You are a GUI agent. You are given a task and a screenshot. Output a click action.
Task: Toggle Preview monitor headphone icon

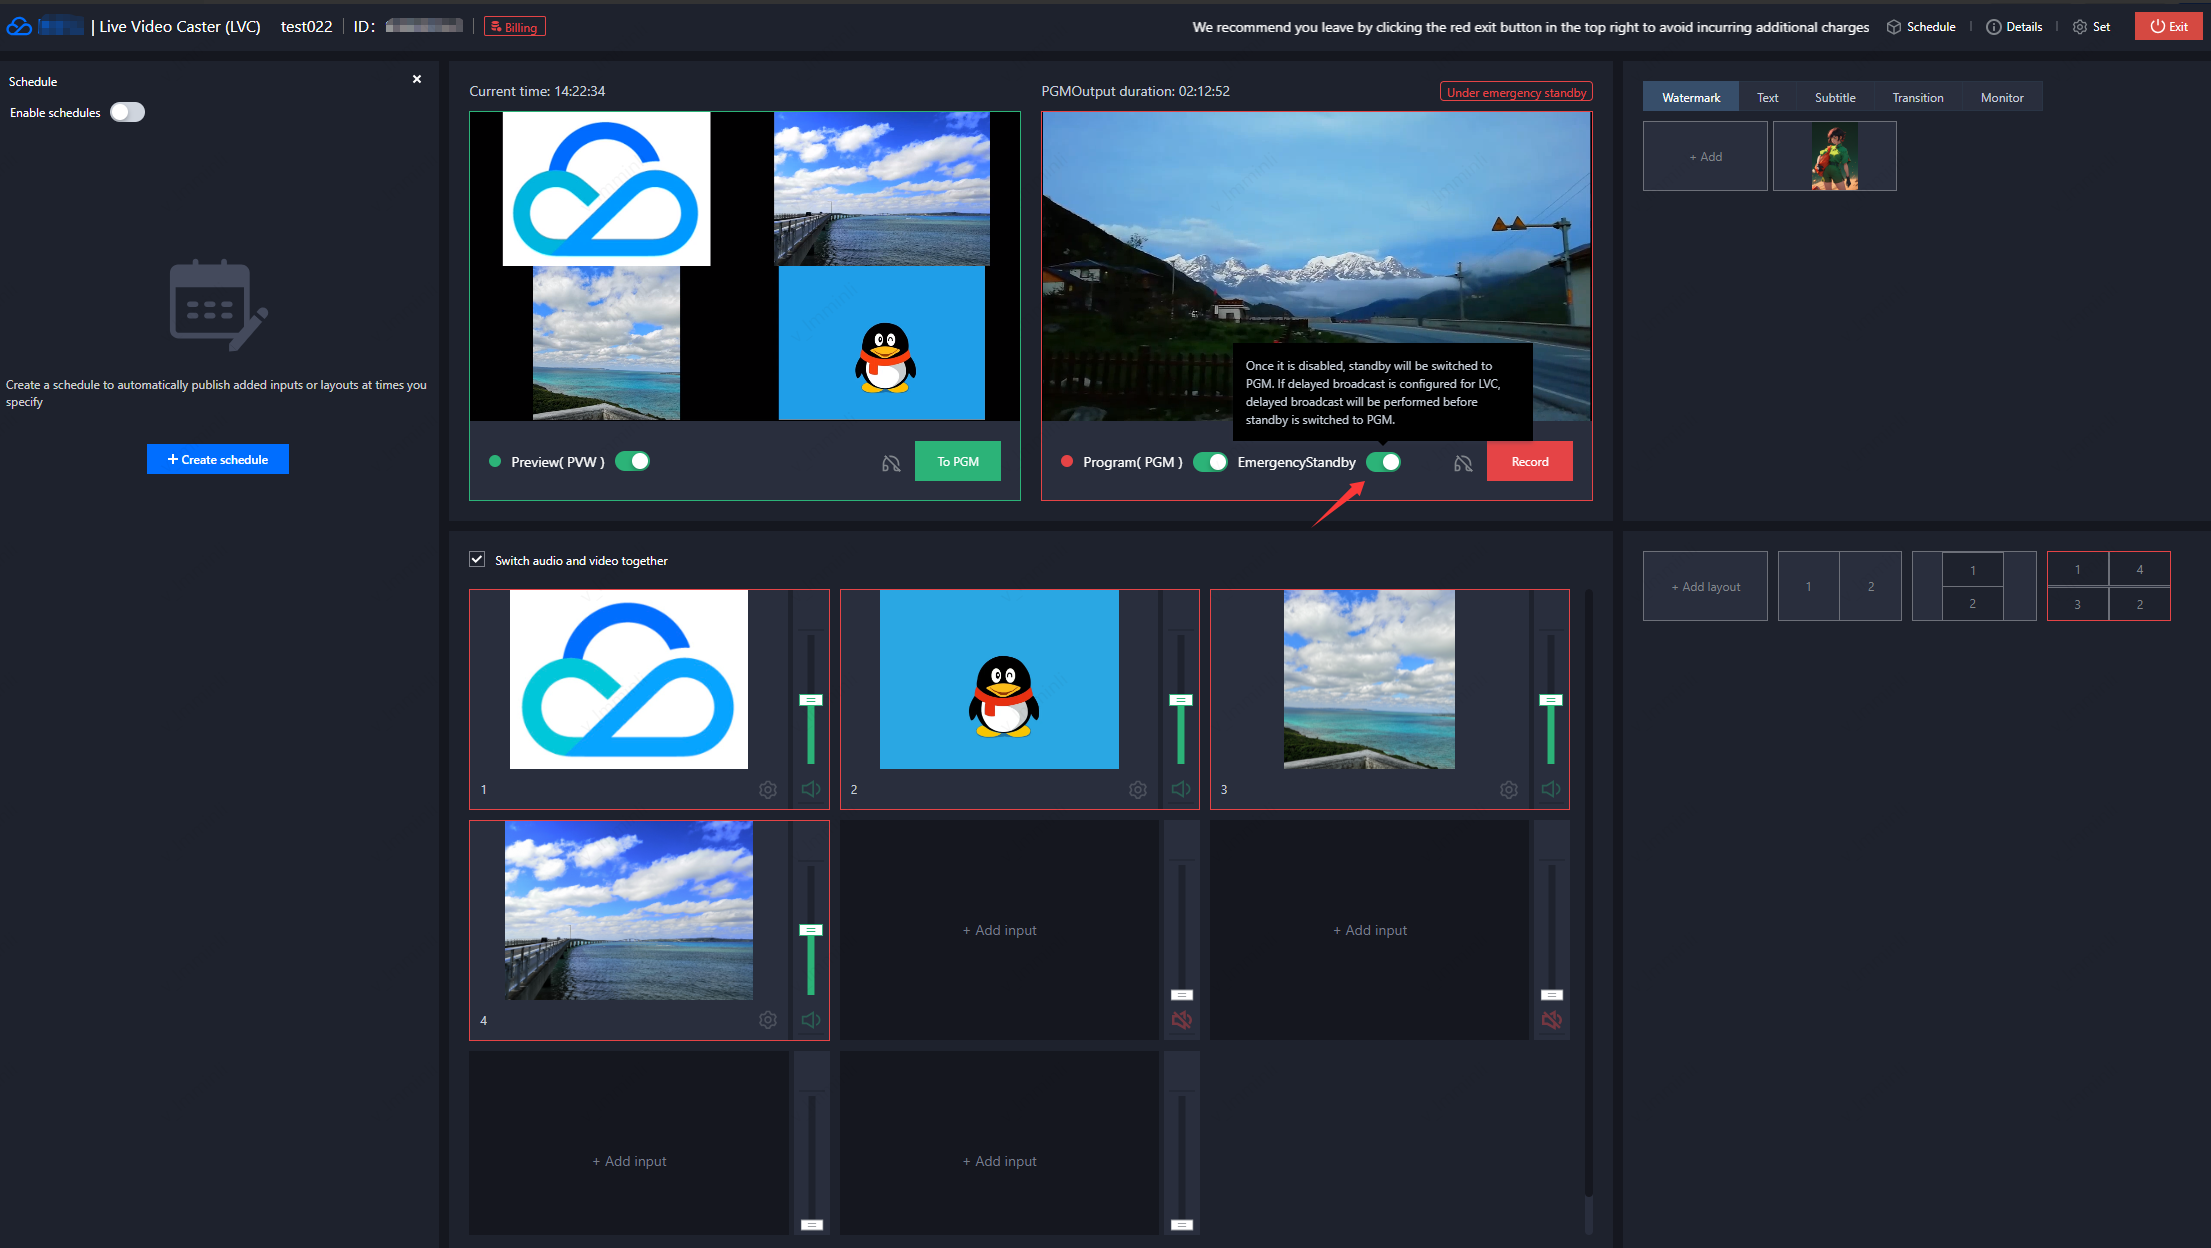891,463
